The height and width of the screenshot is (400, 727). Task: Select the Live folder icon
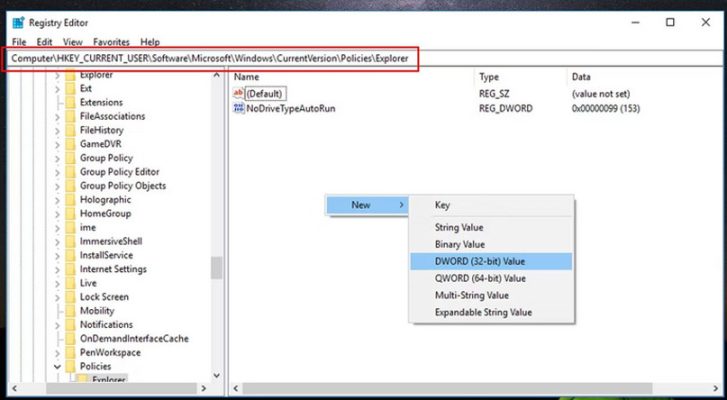[x=70, y=283]
